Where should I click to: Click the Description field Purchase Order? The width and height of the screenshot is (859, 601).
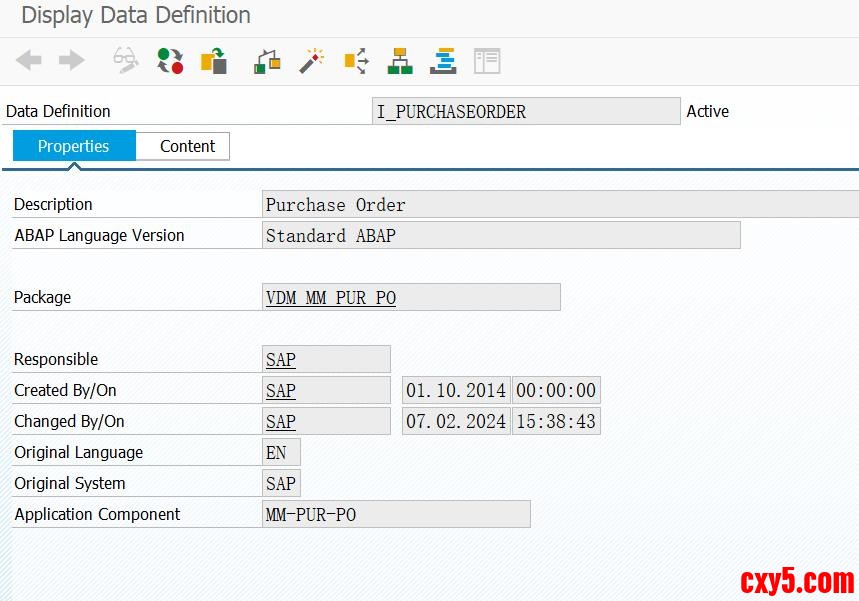560,205
